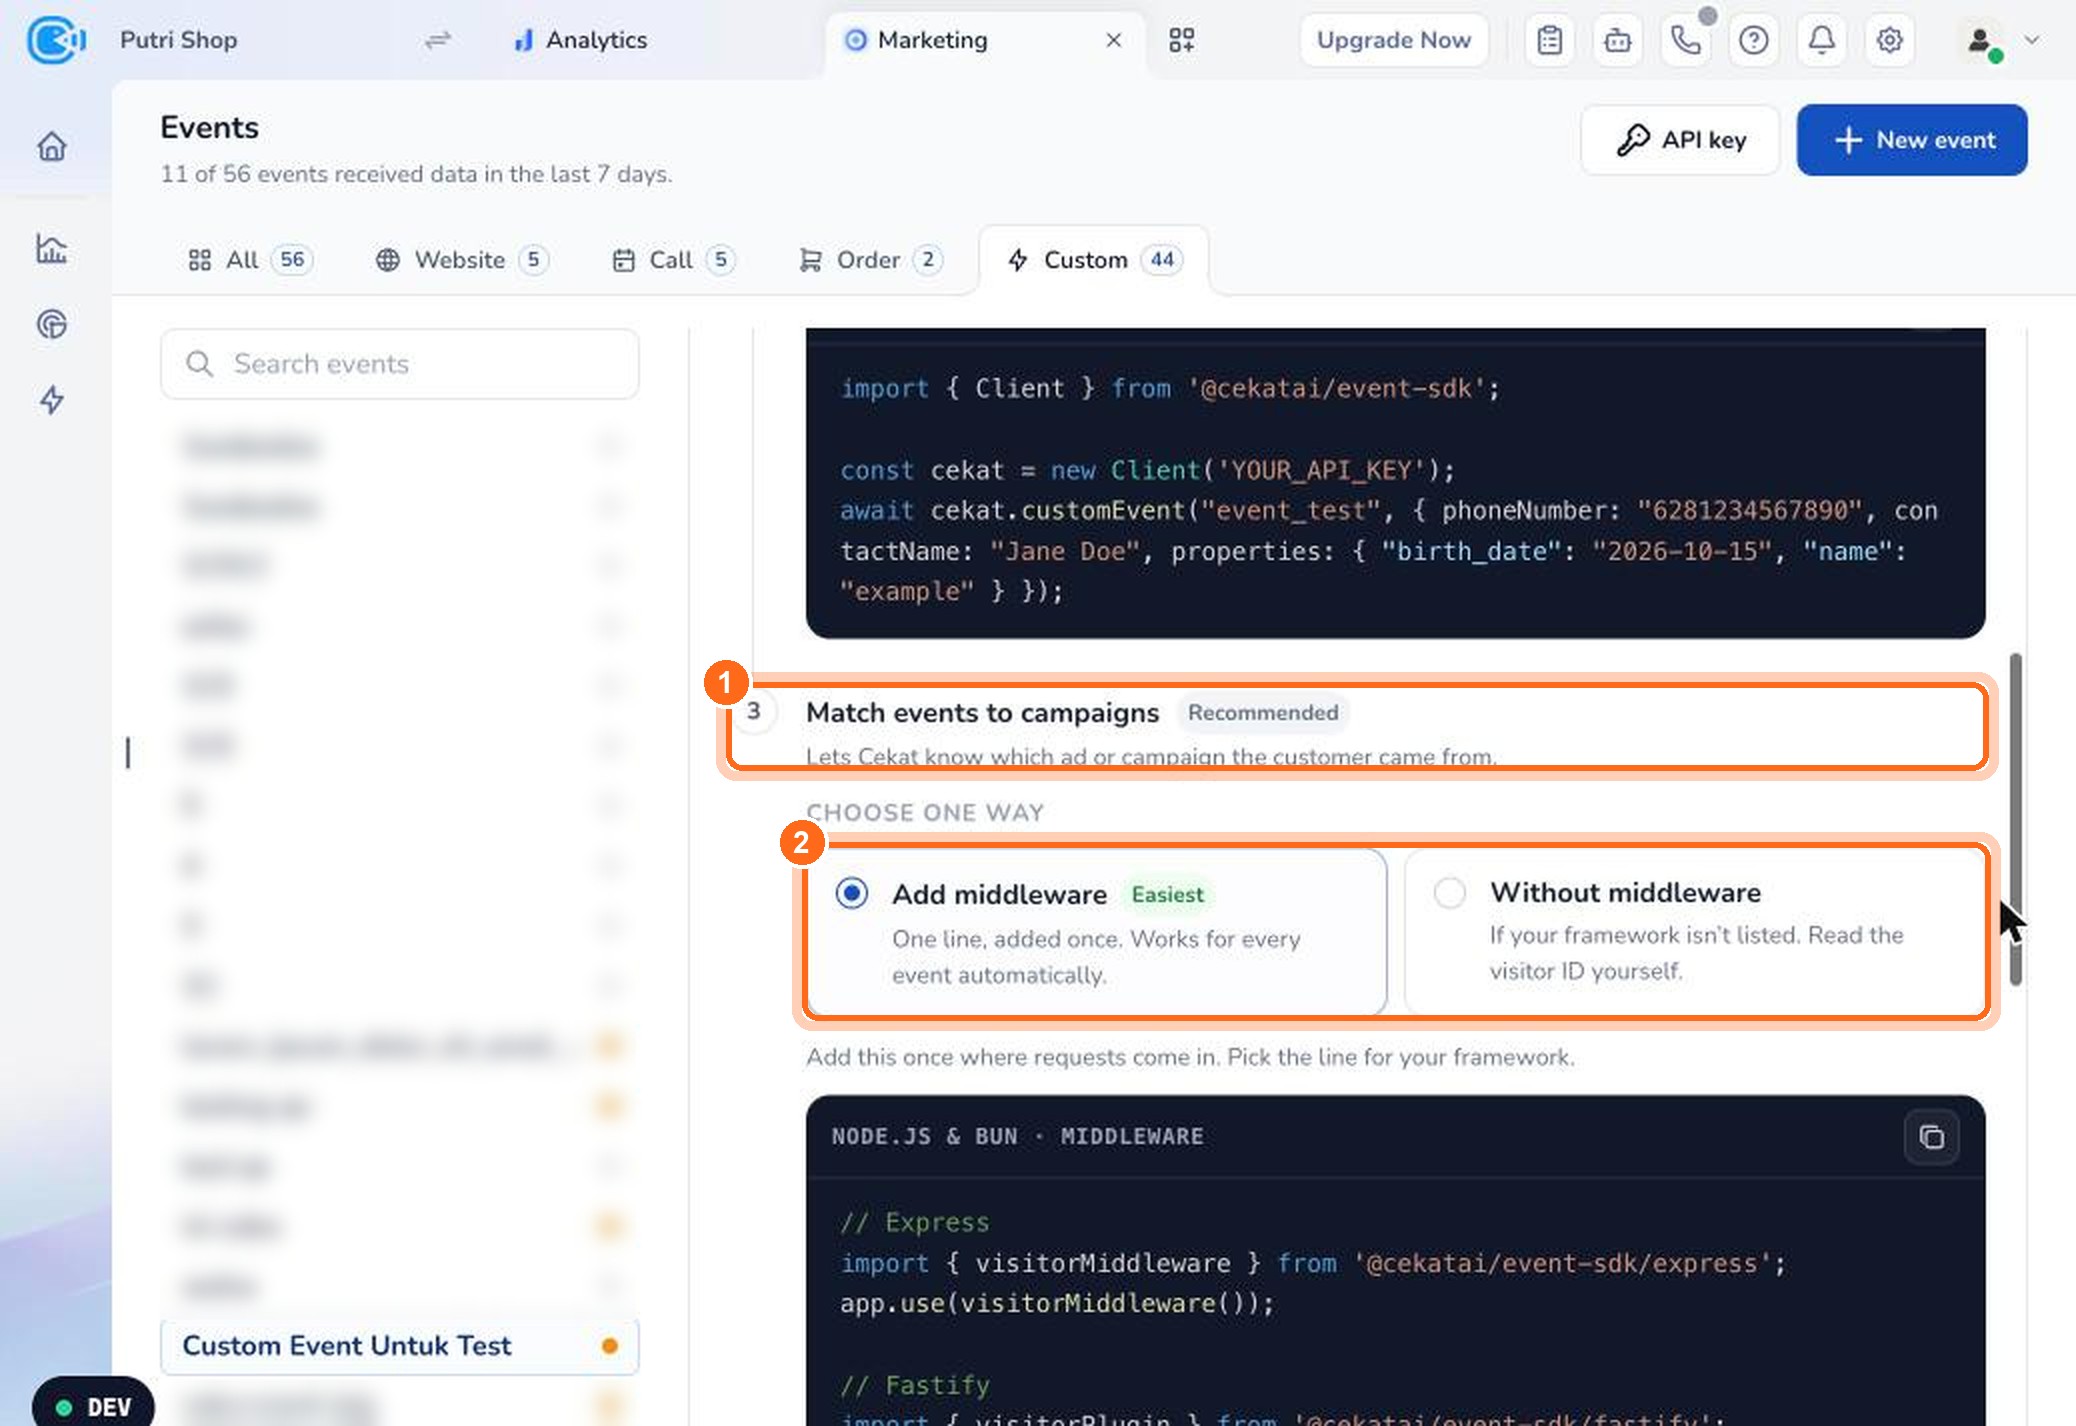Open the bot assistant icon
This screenshot has width=2076, height=1426.
click(1618, 40)
